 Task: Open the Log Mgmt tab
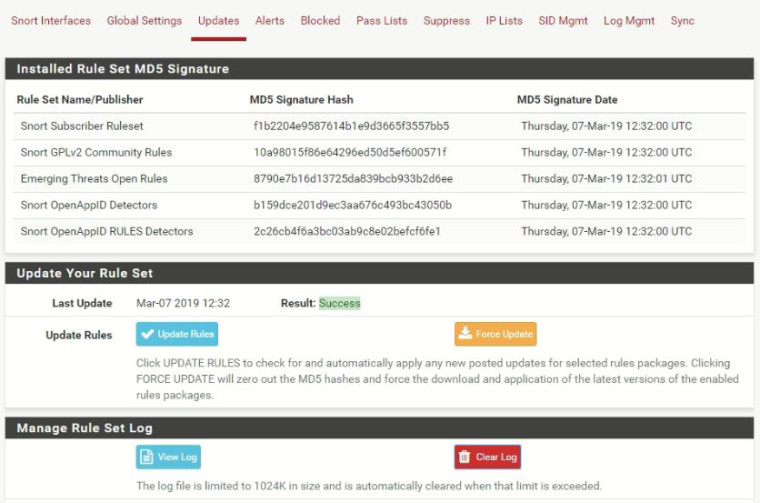coord(629,21)
